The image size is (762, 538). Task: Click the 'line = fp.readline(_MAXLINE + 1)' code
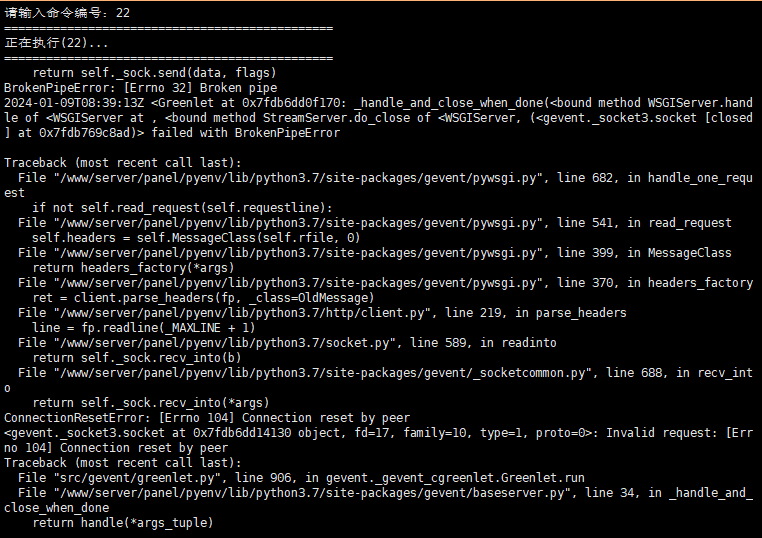(x=144, y=328)
